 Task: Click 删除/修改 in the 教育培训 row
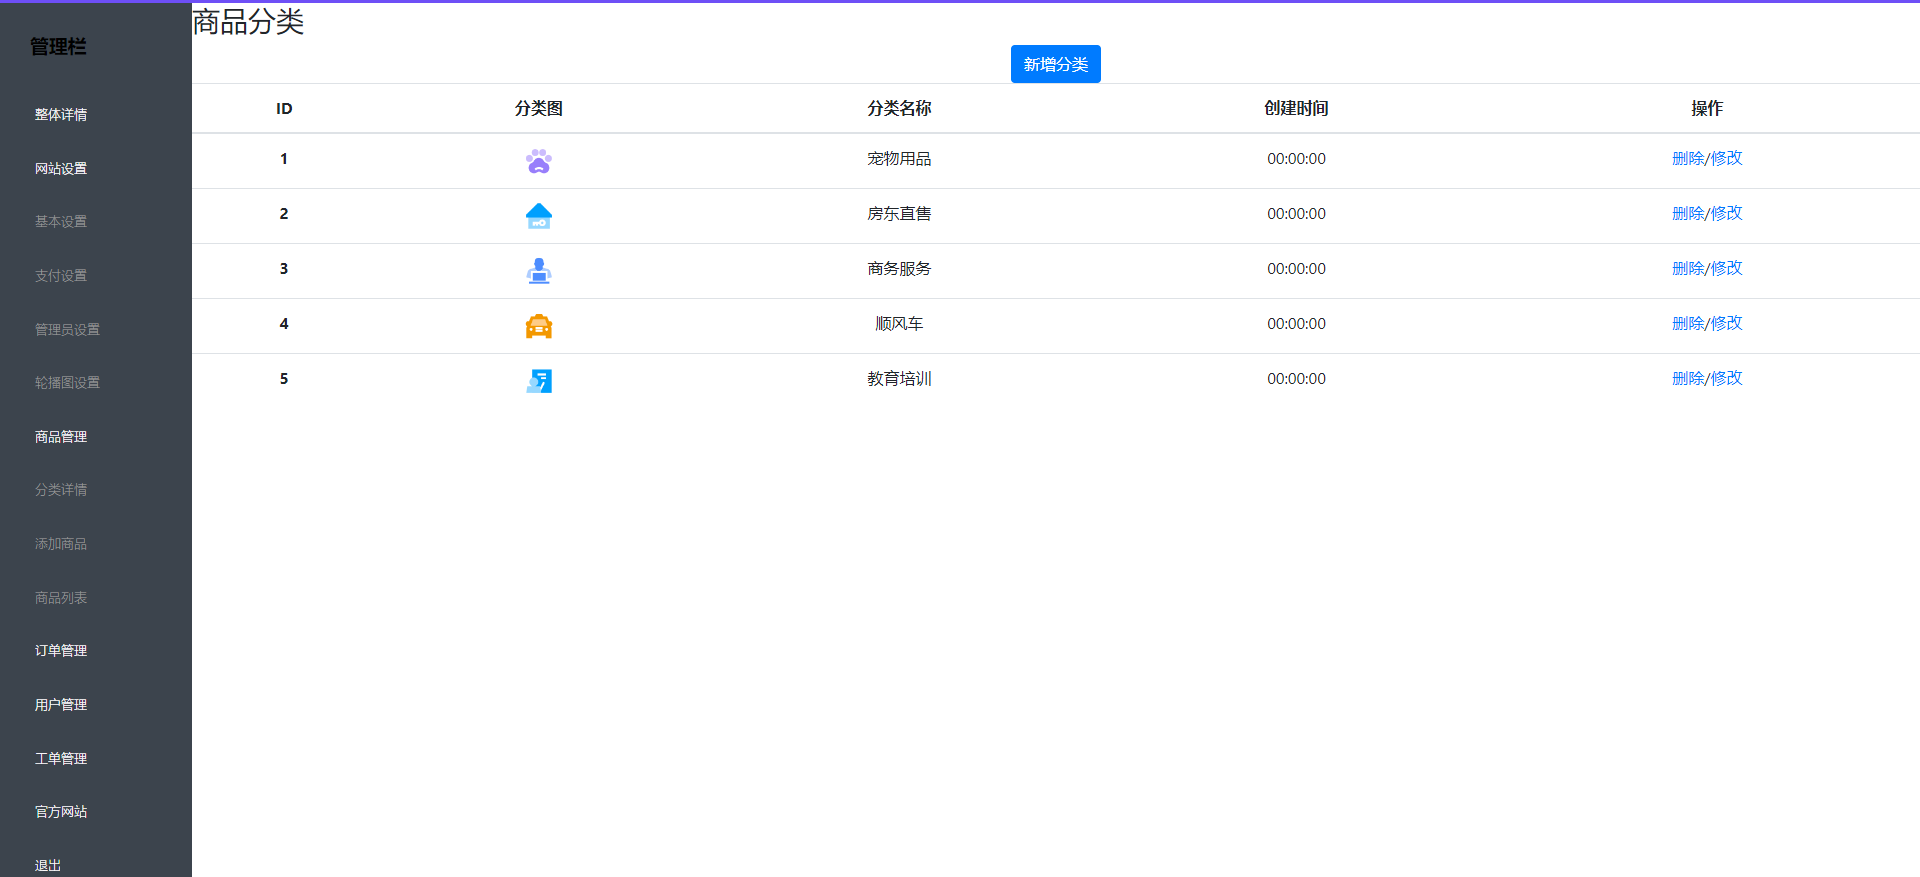tap(1706, 379)
